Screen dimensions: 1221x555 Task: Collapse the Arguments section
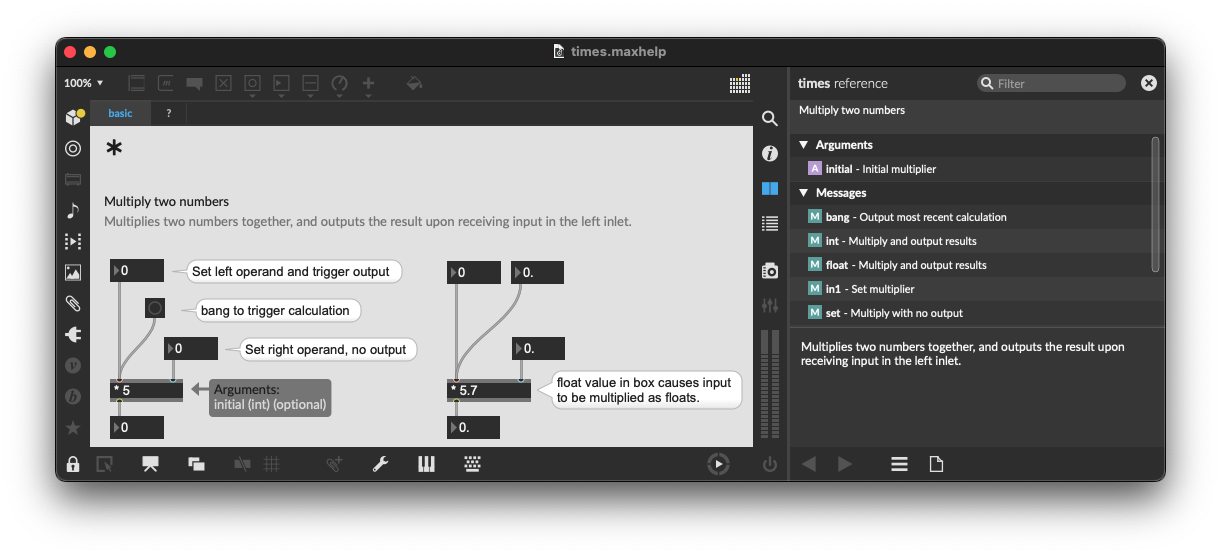(x=803, y=145)
